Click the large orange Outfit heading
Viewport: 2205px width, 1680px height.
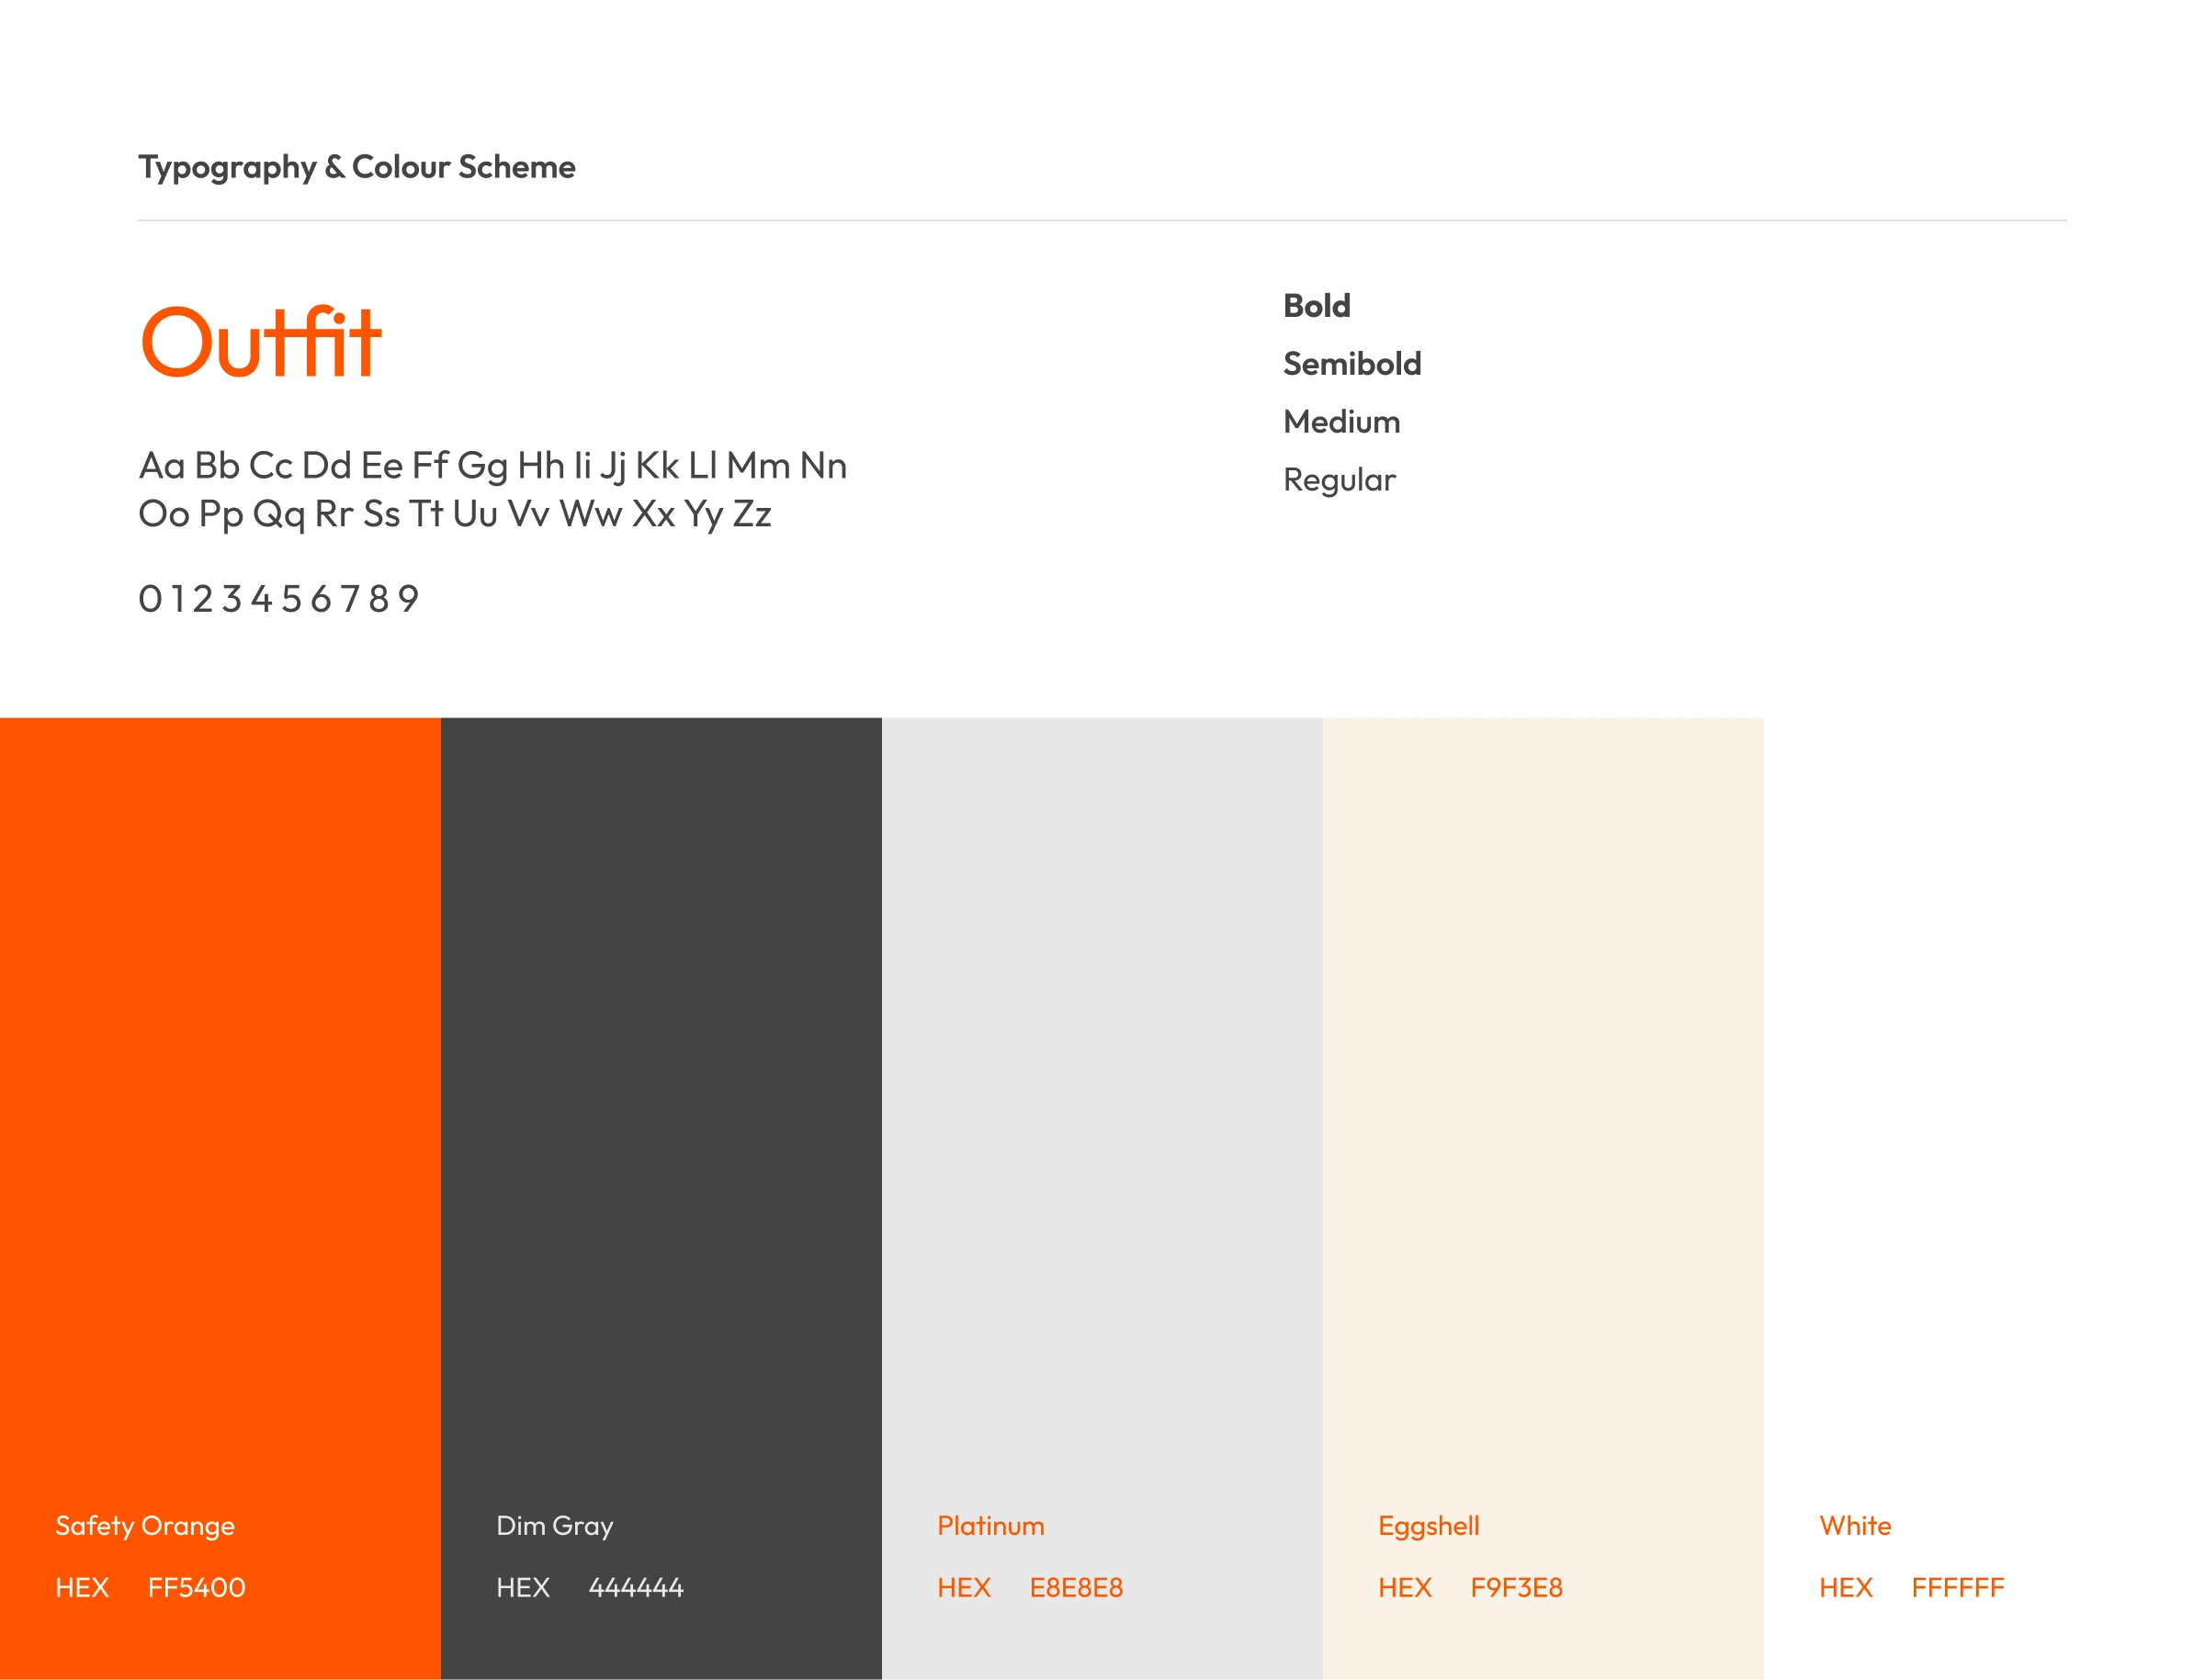[x=261, y=343]
